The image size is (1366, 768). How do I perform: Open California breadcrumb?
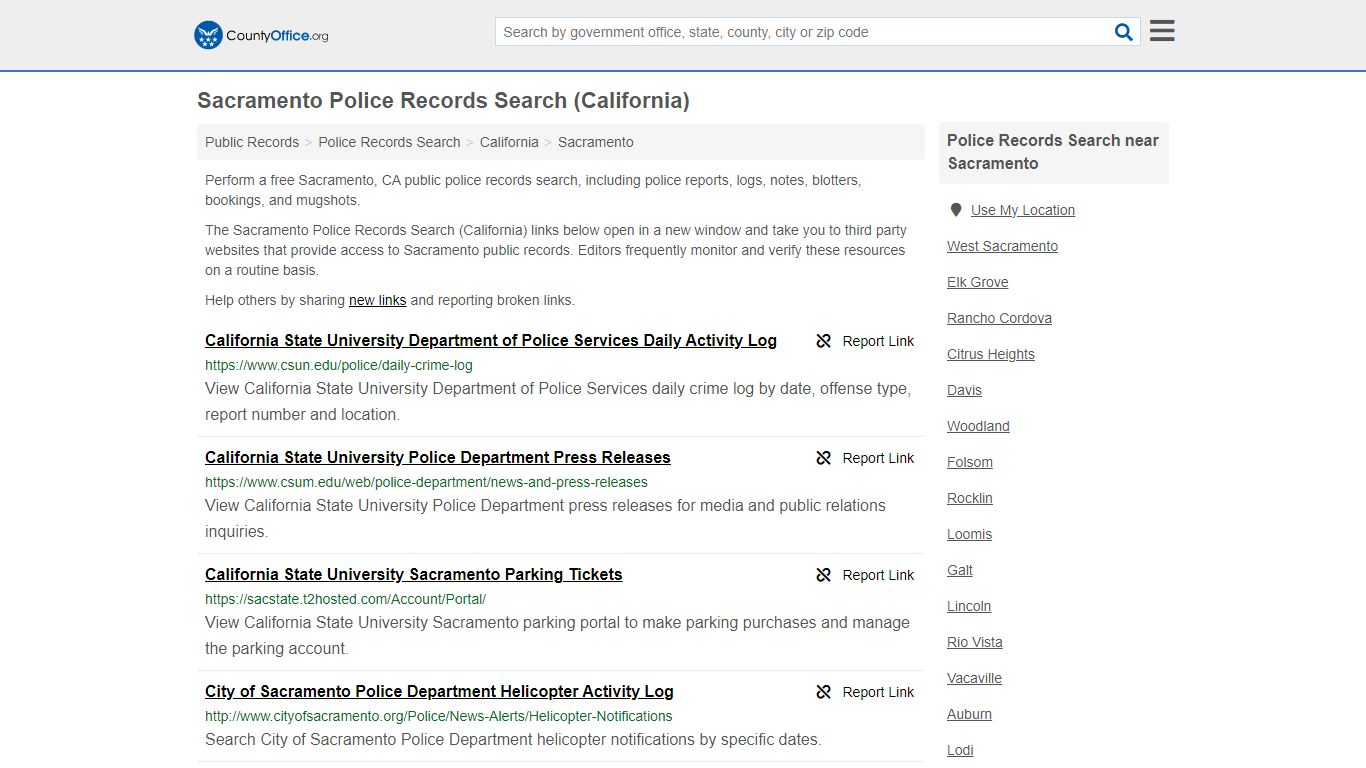[509, 142]
